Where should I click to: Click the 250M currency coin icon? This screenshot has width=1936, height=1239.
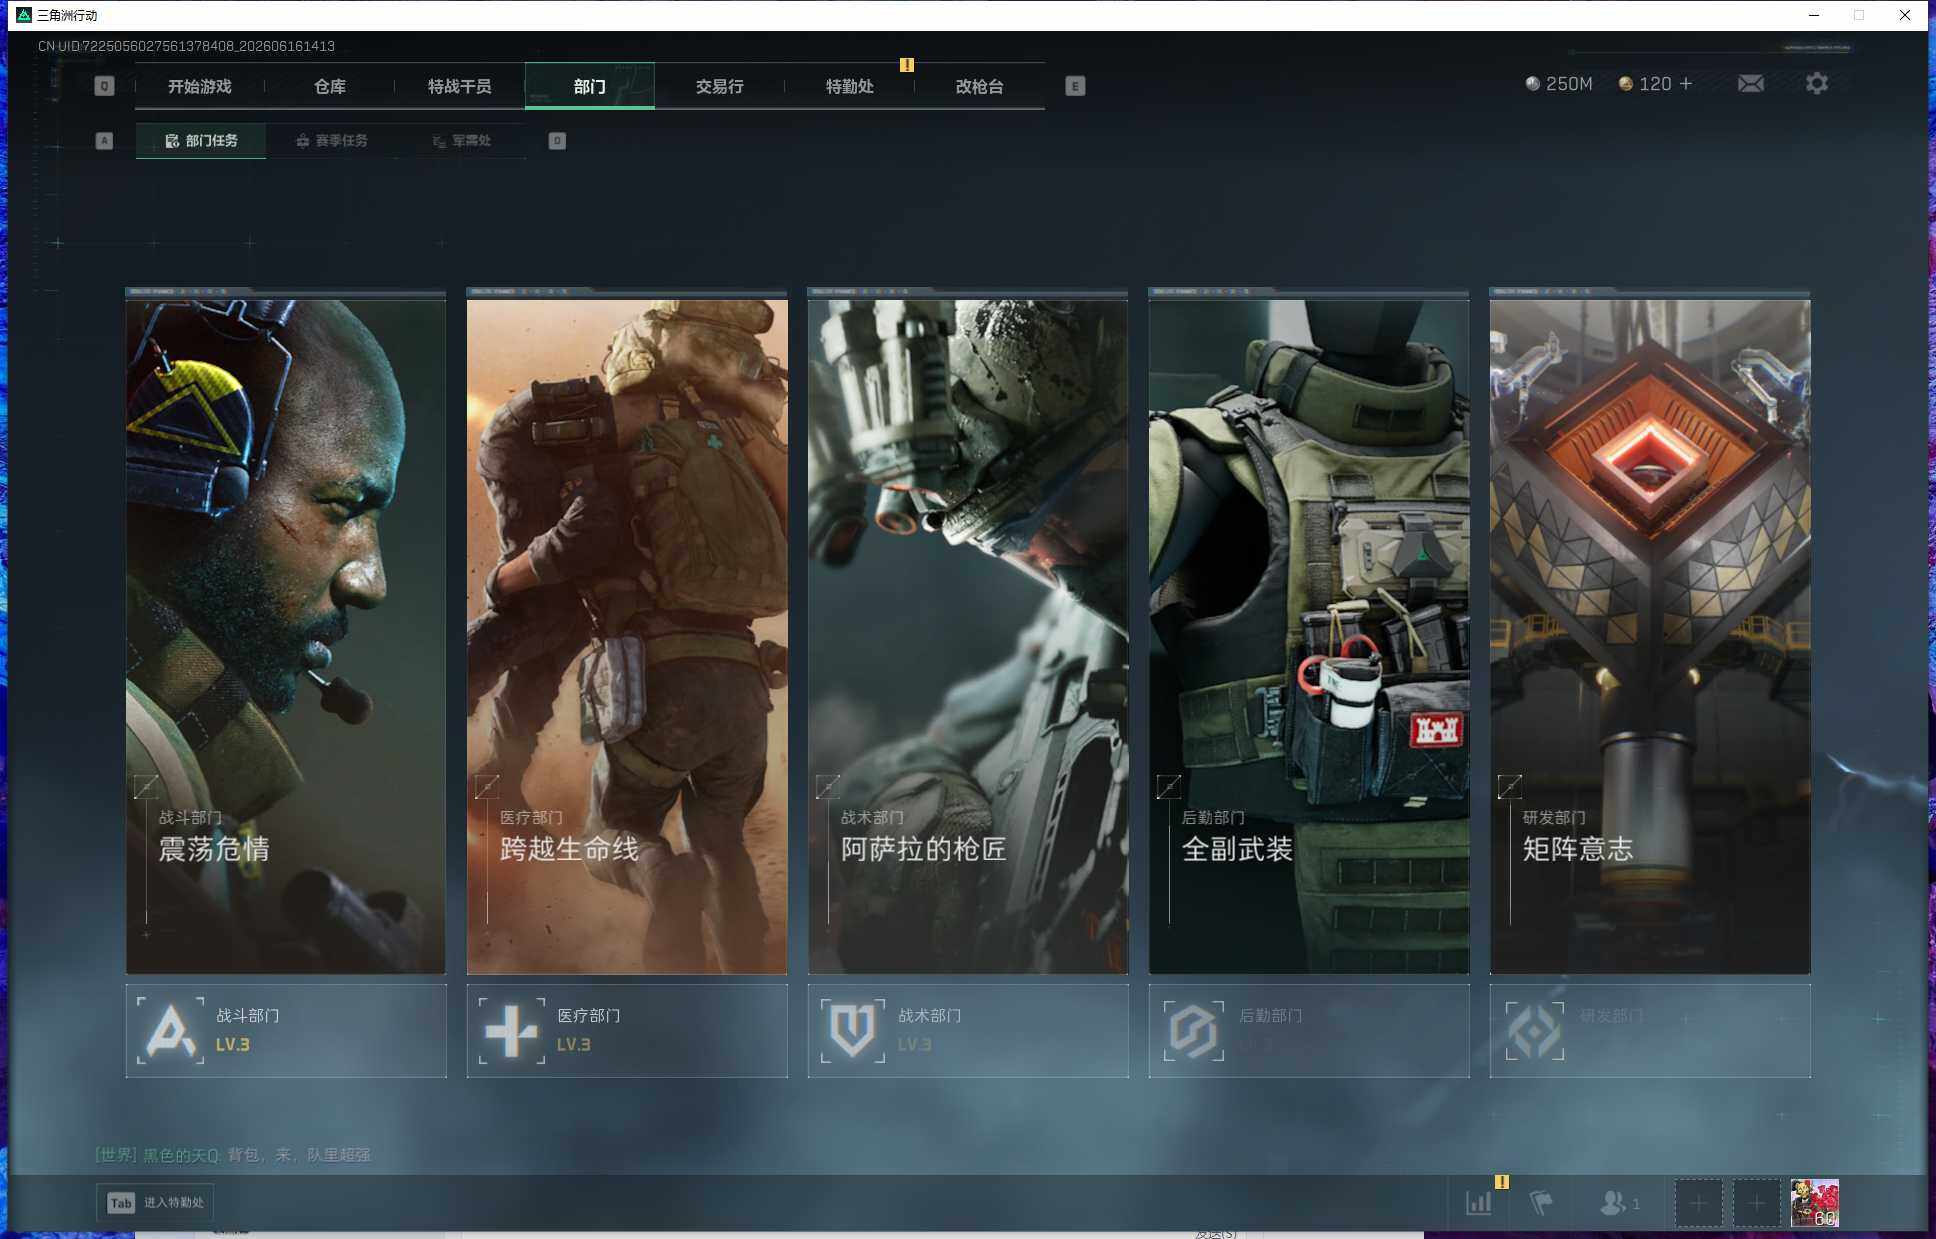click(1532, 84)
